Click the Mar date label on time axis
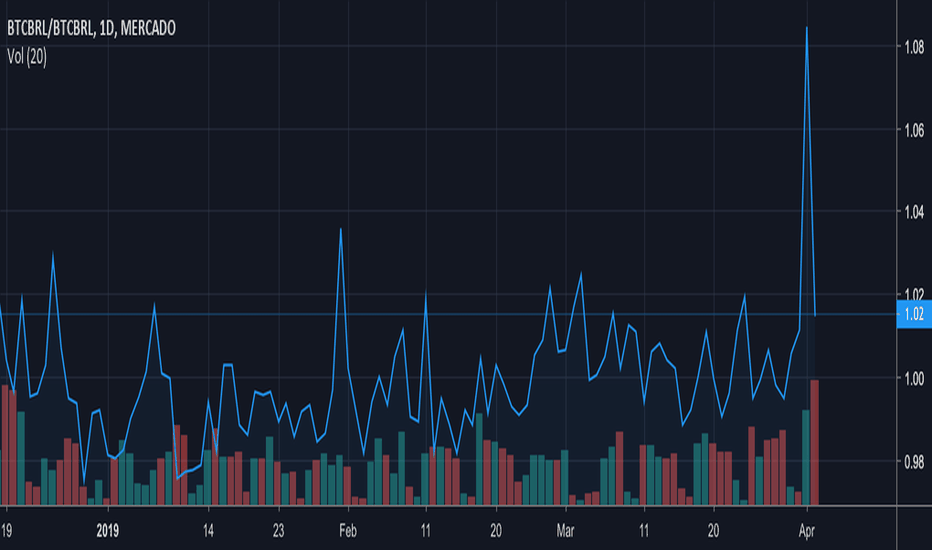This screenshot has width=932, height=550. [565, 531]
